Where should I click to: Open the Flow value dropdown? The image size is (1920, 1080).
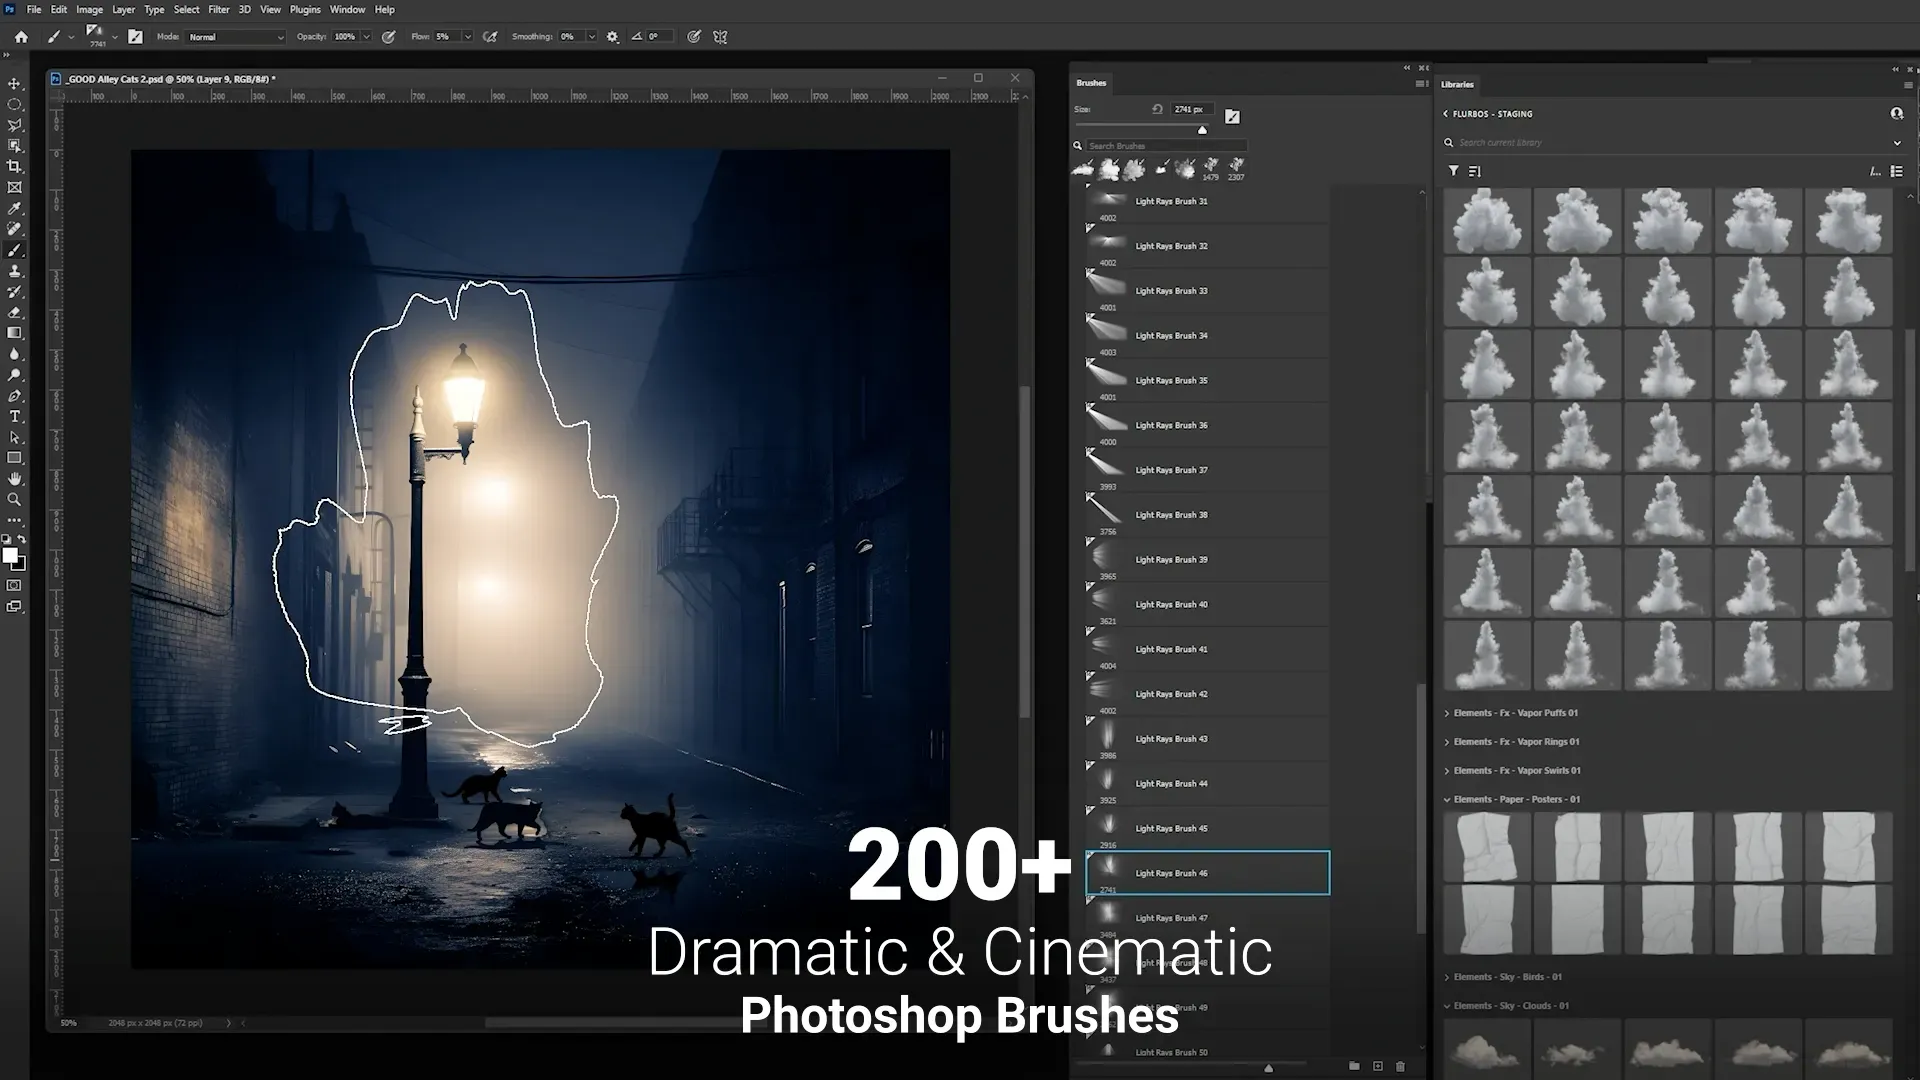tap(467, 37)
